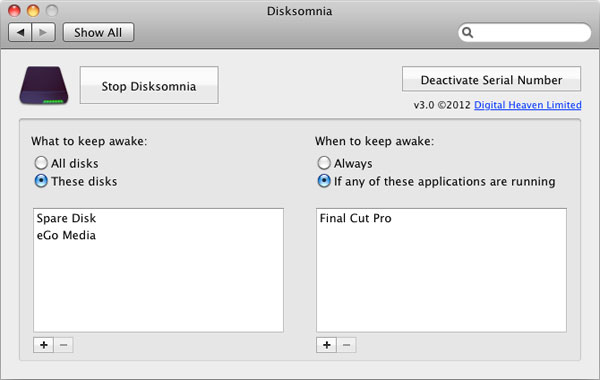Click the back navigation arrow
The height and width of the screenshot is (380, 600).
[x=20, y=33]
